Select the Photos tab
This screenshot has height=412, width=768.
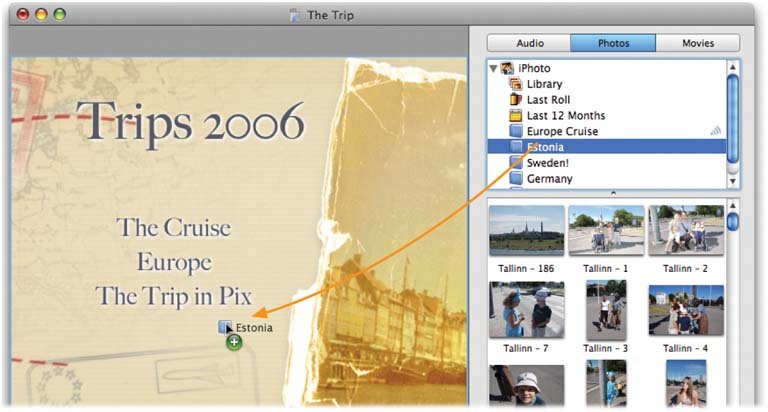point(613,43)
